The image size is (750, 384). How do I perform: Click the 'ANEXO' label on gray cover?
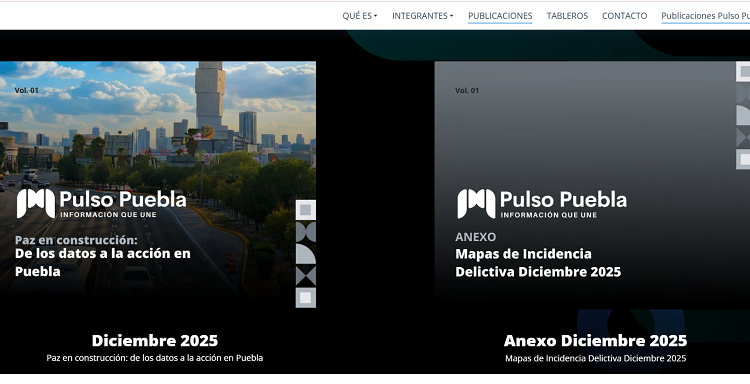coord(475,237)
